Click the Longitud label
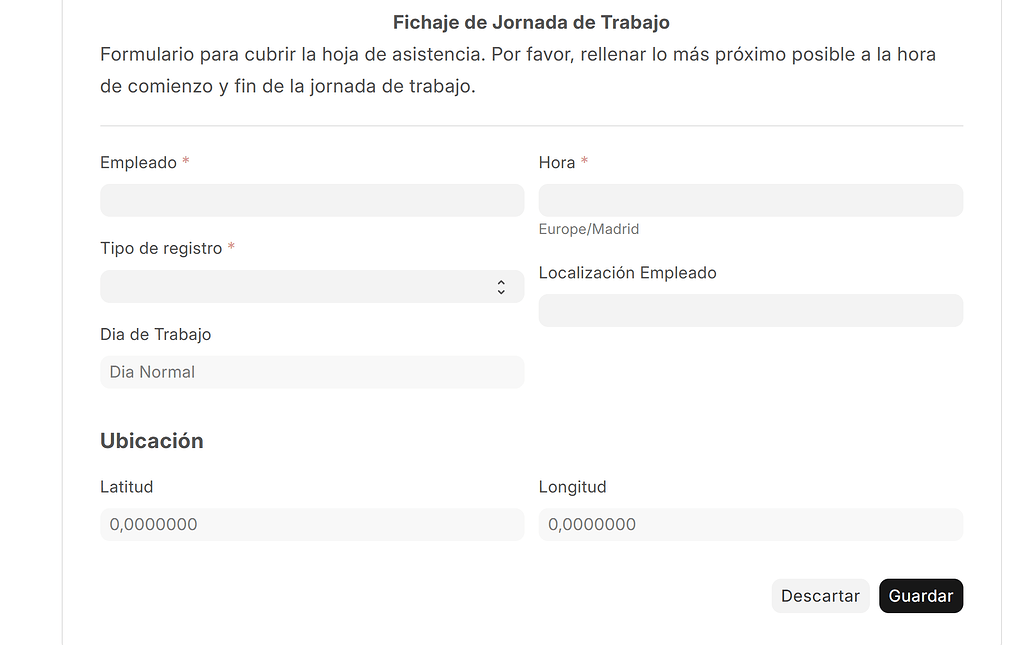The height and width of the screenshot is (645, 1035). (x=572, y=487)
